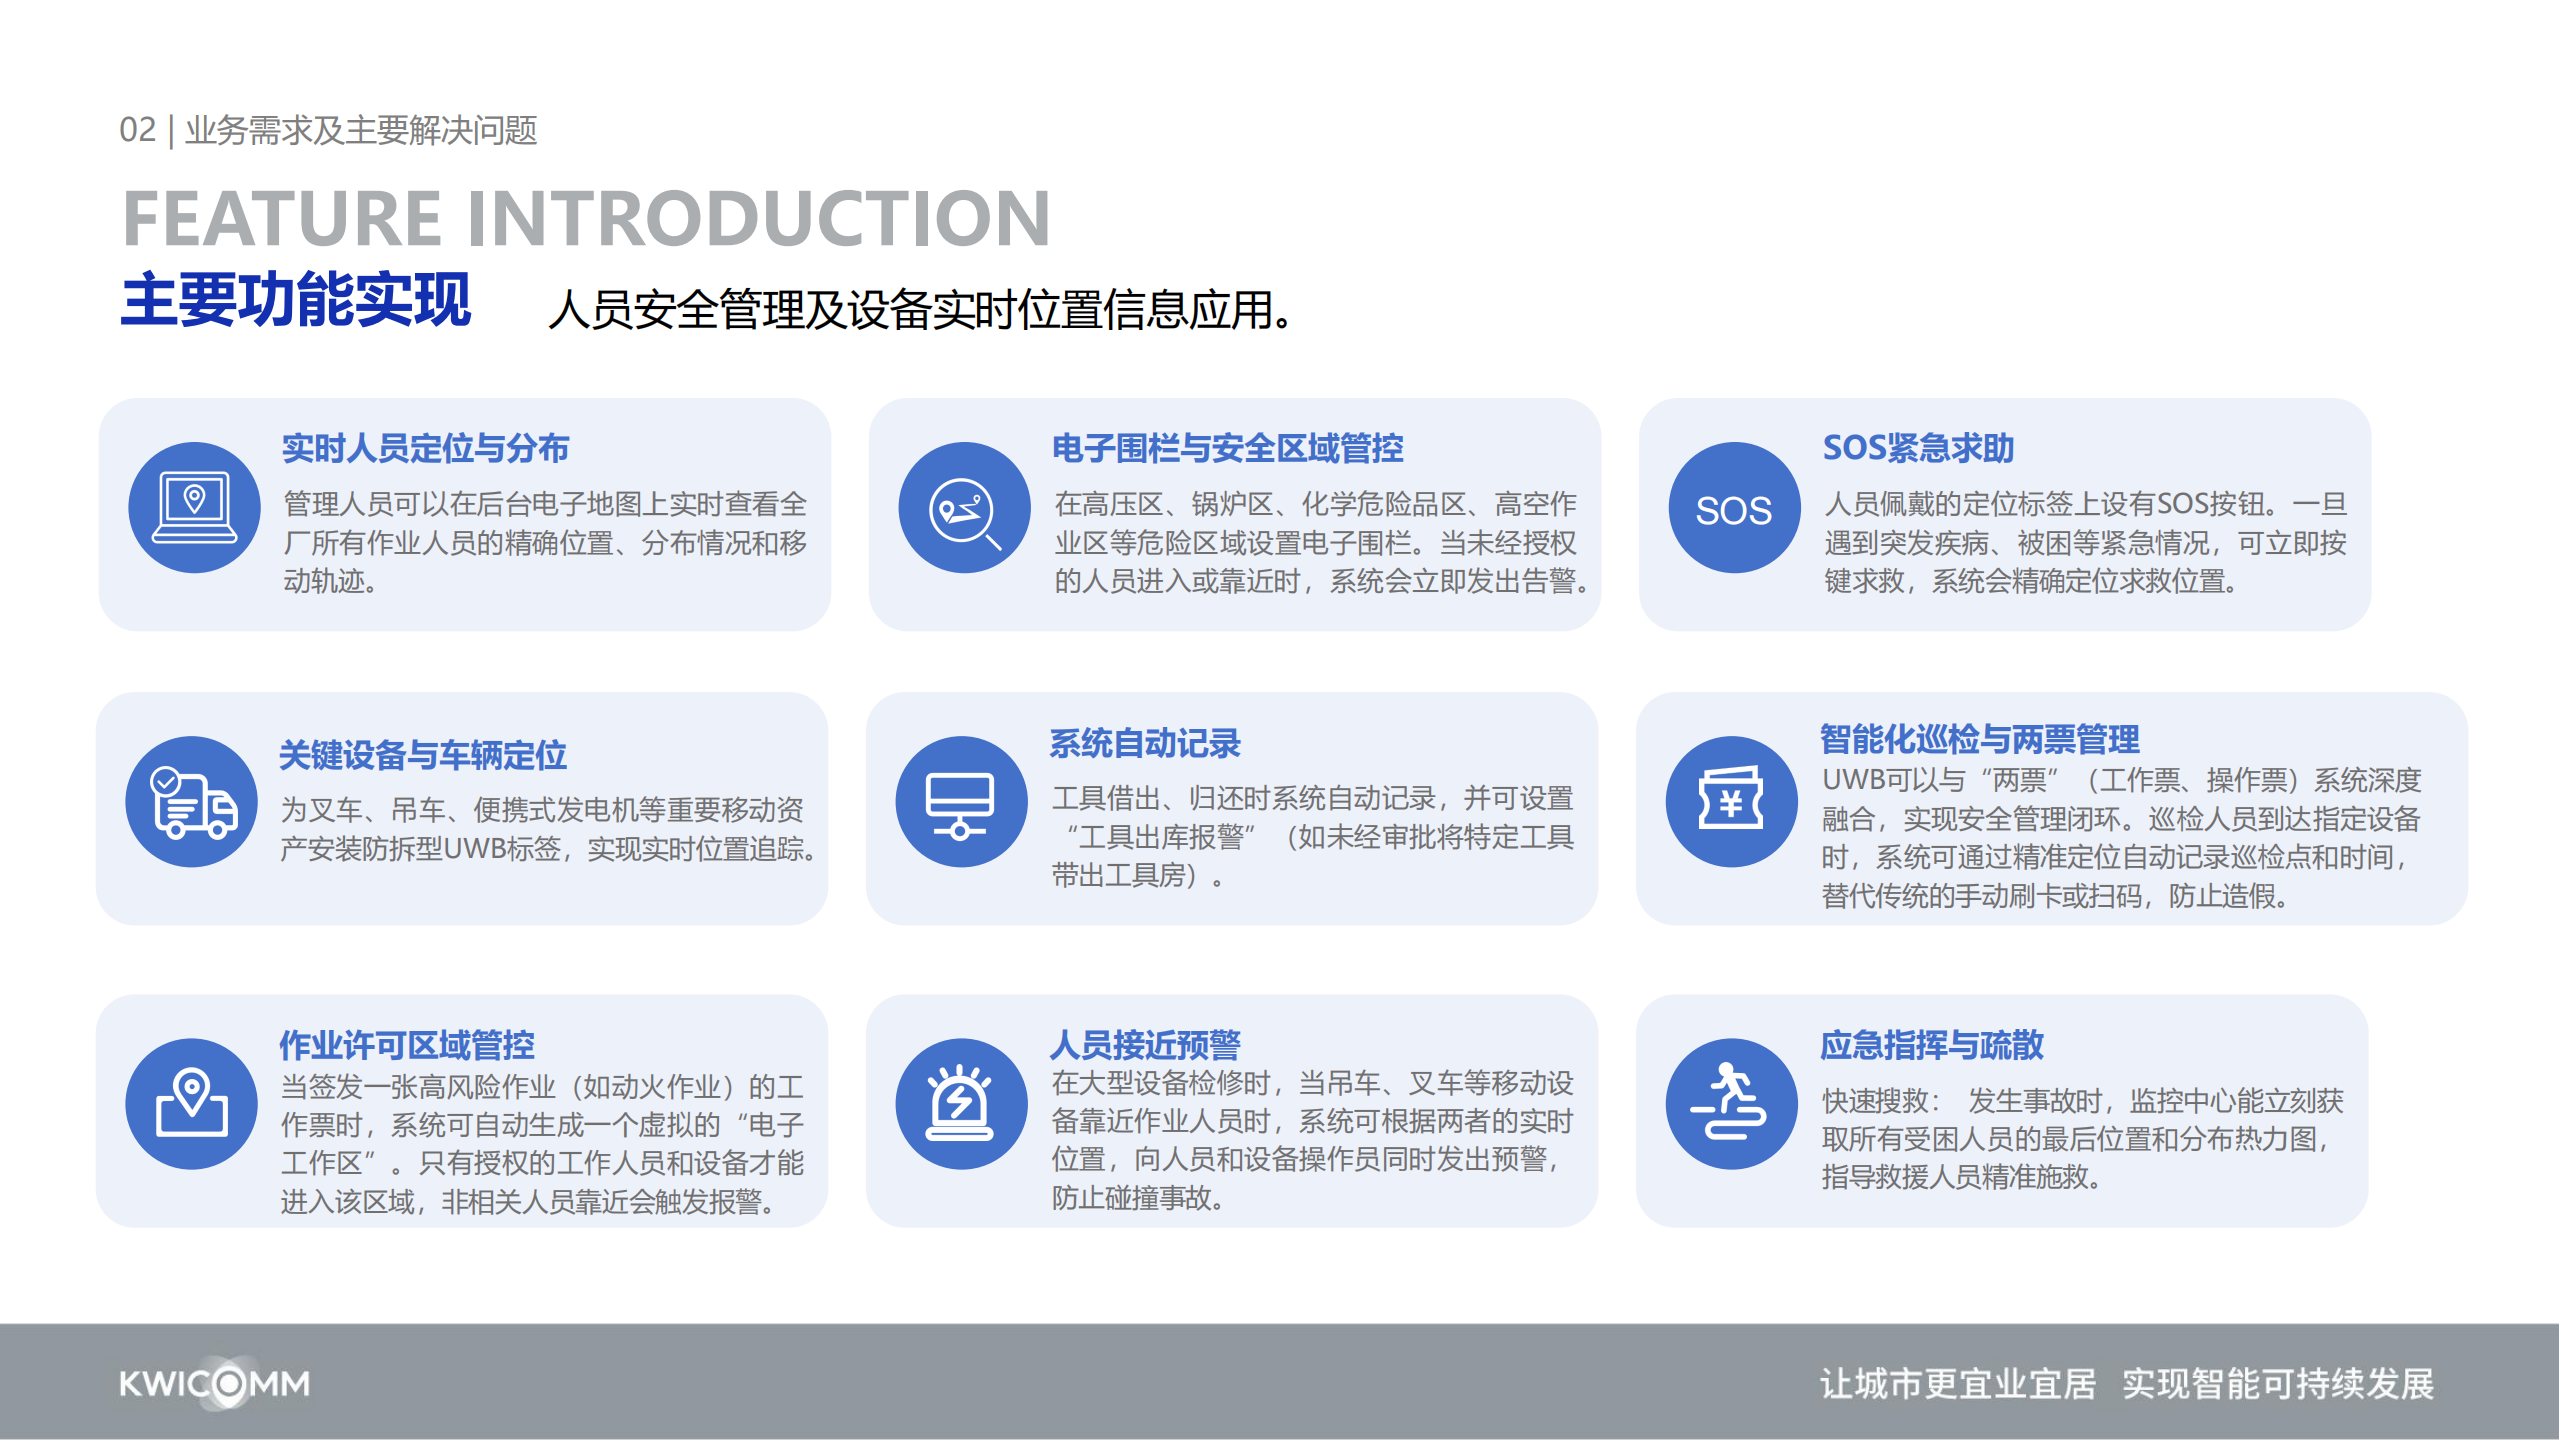Click the blue 主要功能实现 title

[x=296, y=300]
